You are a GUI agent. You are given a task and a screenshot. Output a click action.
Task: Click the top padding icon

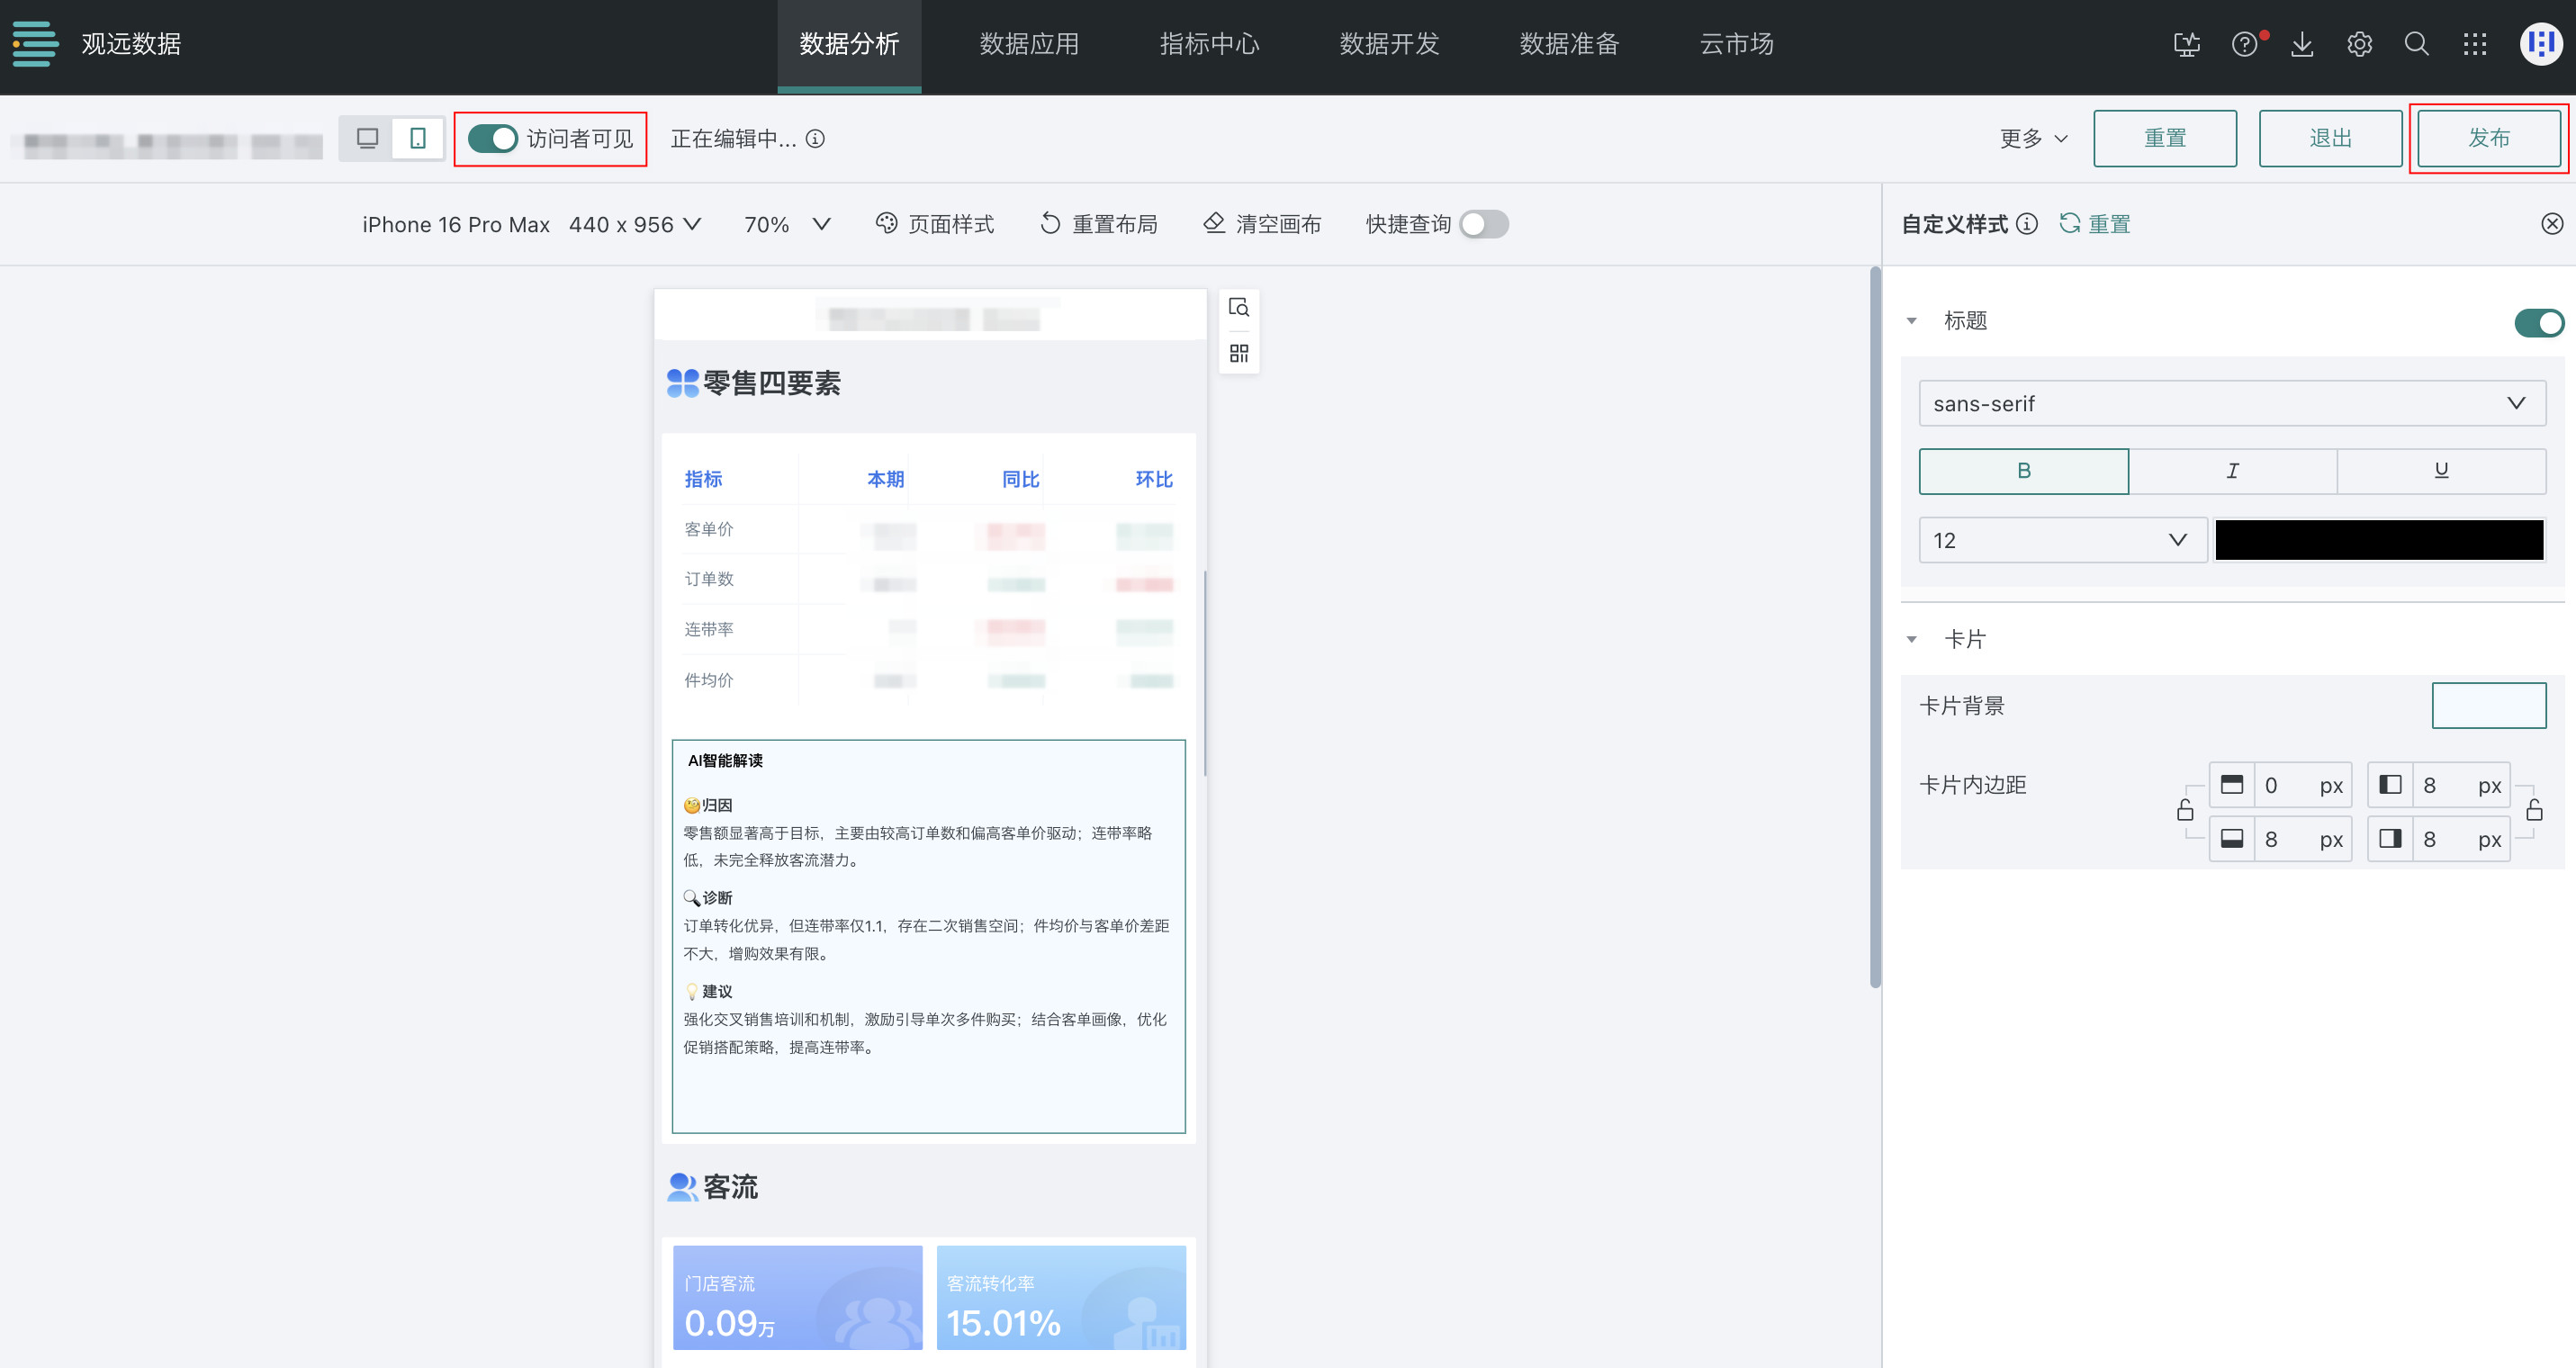2232,785
